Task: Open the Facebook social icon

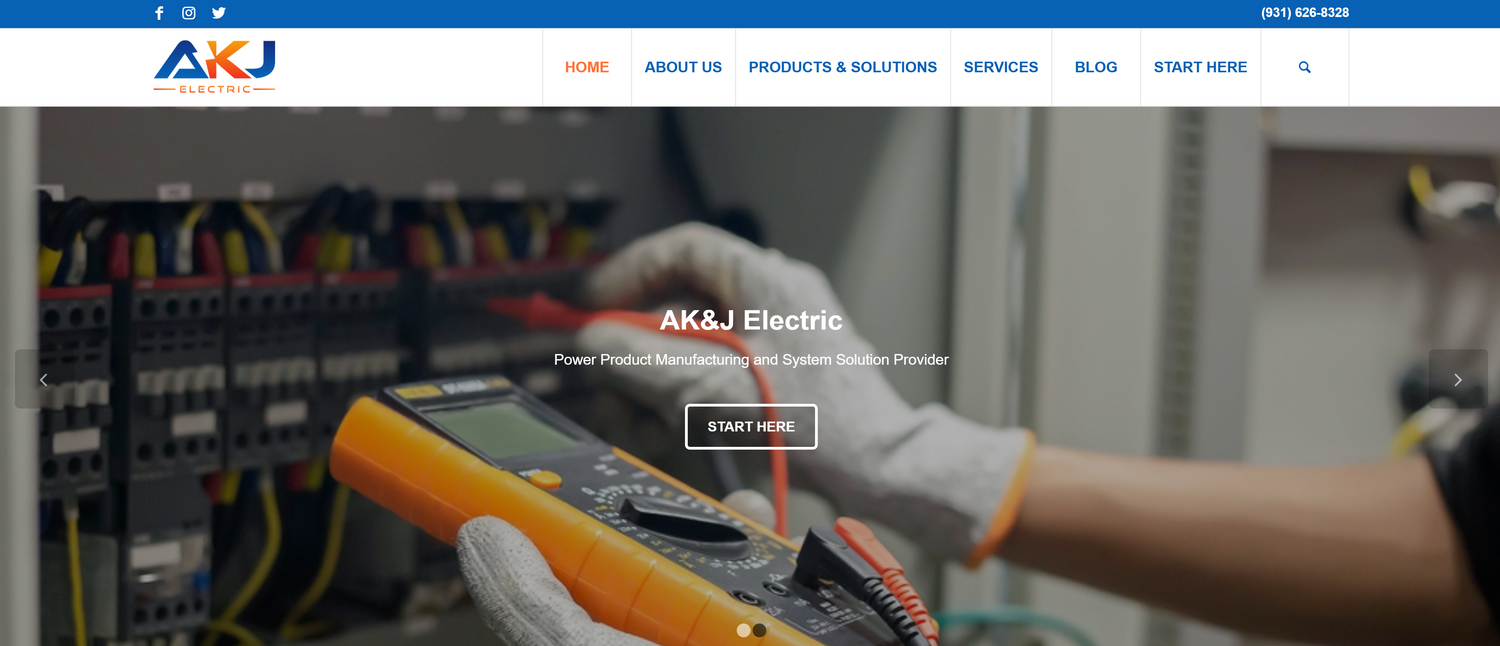Action: tap(159, 13)
